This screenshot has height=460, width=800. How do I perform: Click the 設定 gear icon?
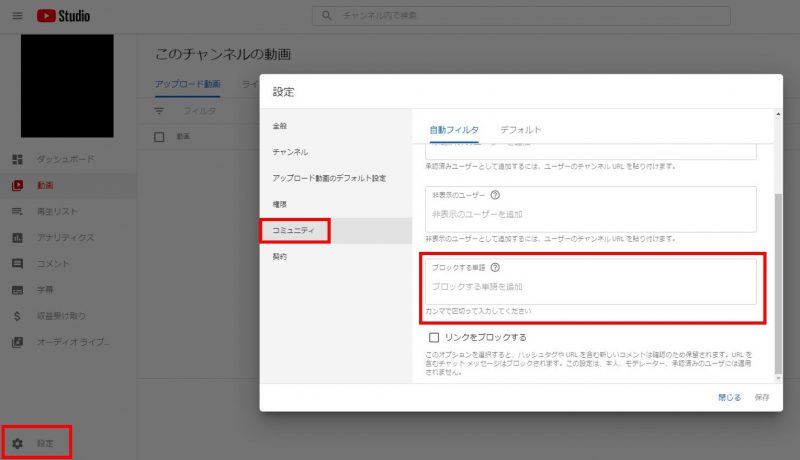click(17, 442)
